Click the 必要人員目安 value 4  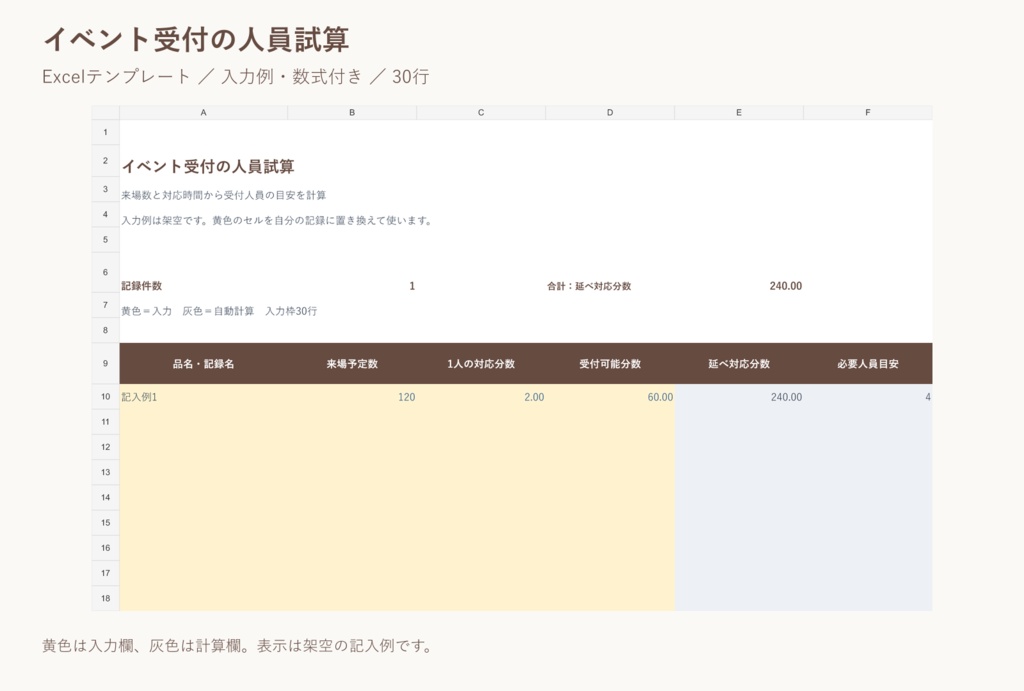[927, 397]
